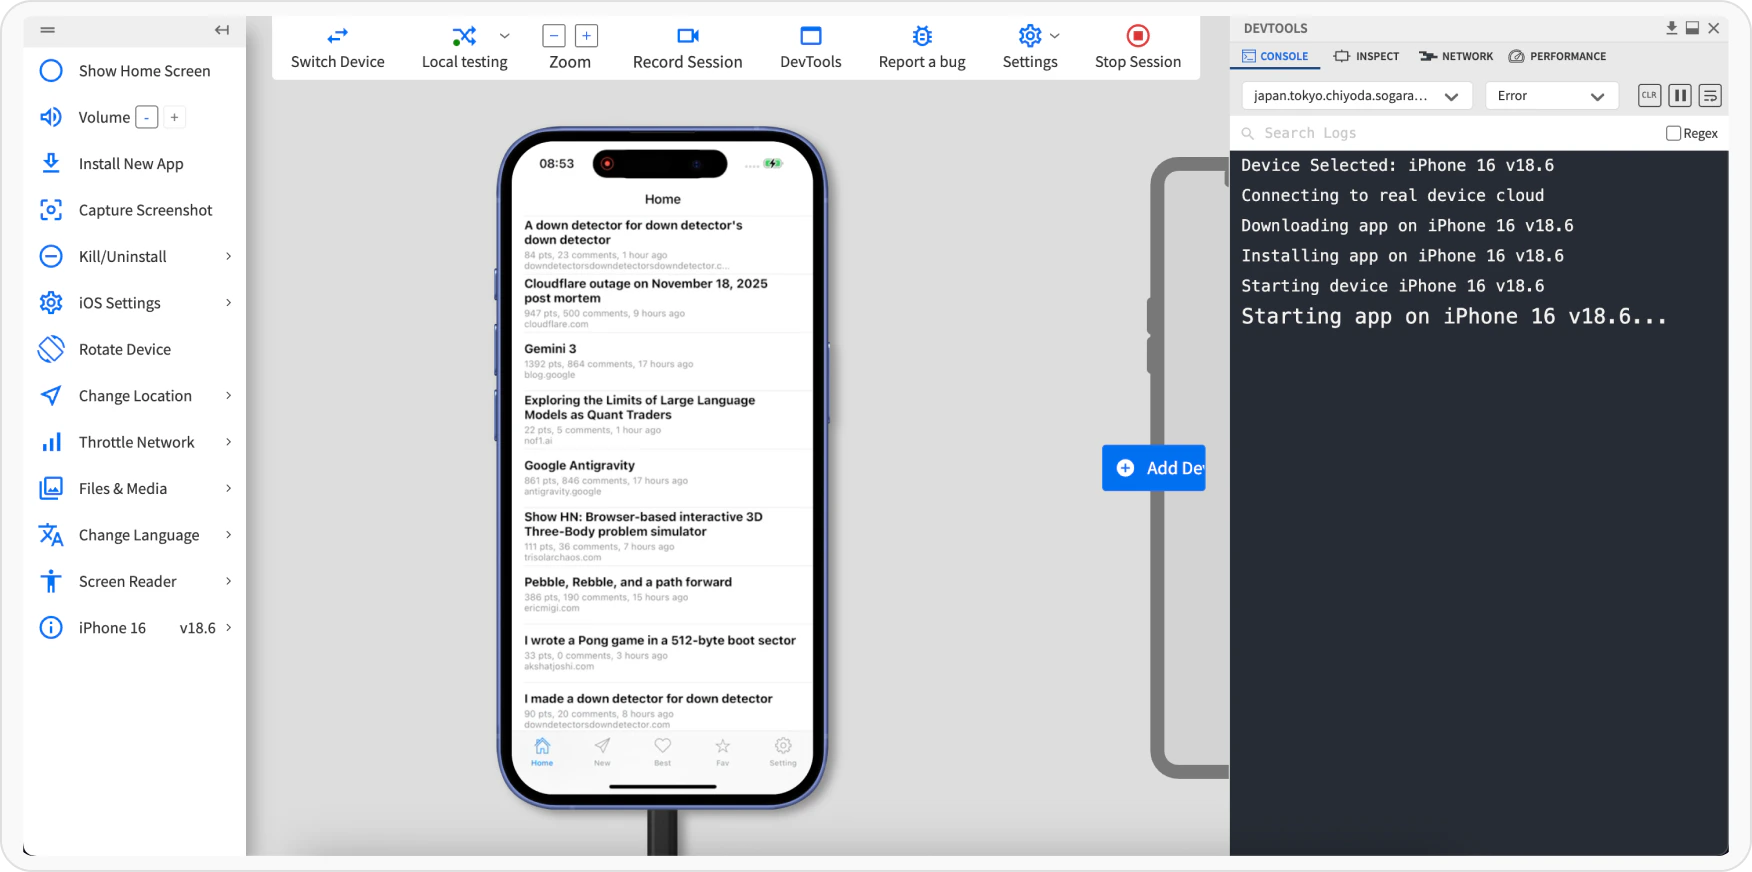Capture Screenshot from the sidebar
Image resolution: width=1752 pixels, height=872 pixels.
(125, 210)
